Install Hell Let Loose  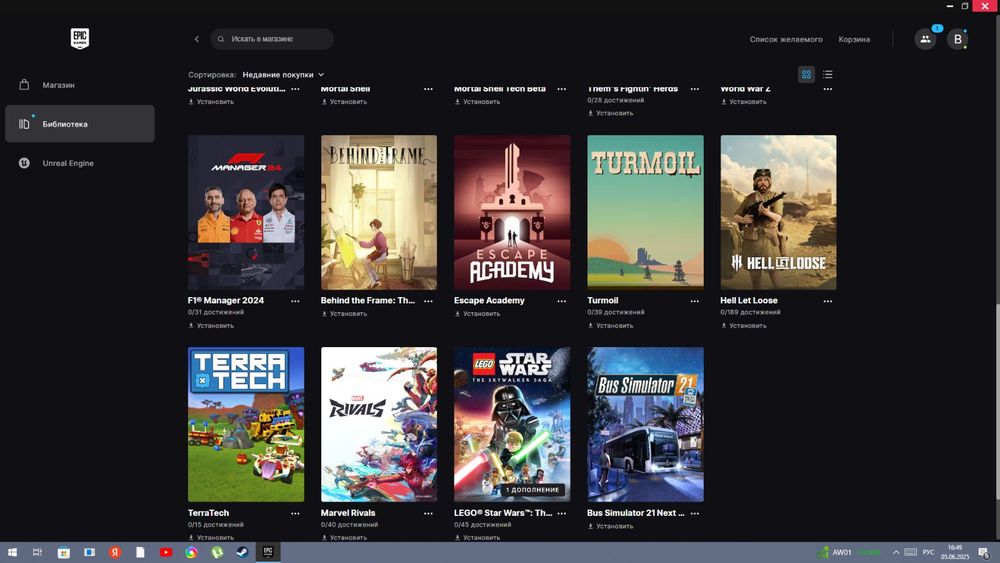click(x=744, y=325)
